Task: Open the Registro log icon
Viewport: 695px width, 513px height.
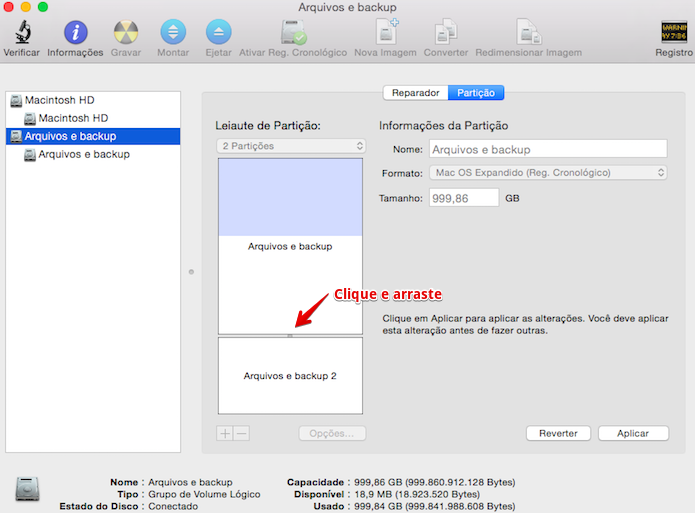Action: [674, 32]
